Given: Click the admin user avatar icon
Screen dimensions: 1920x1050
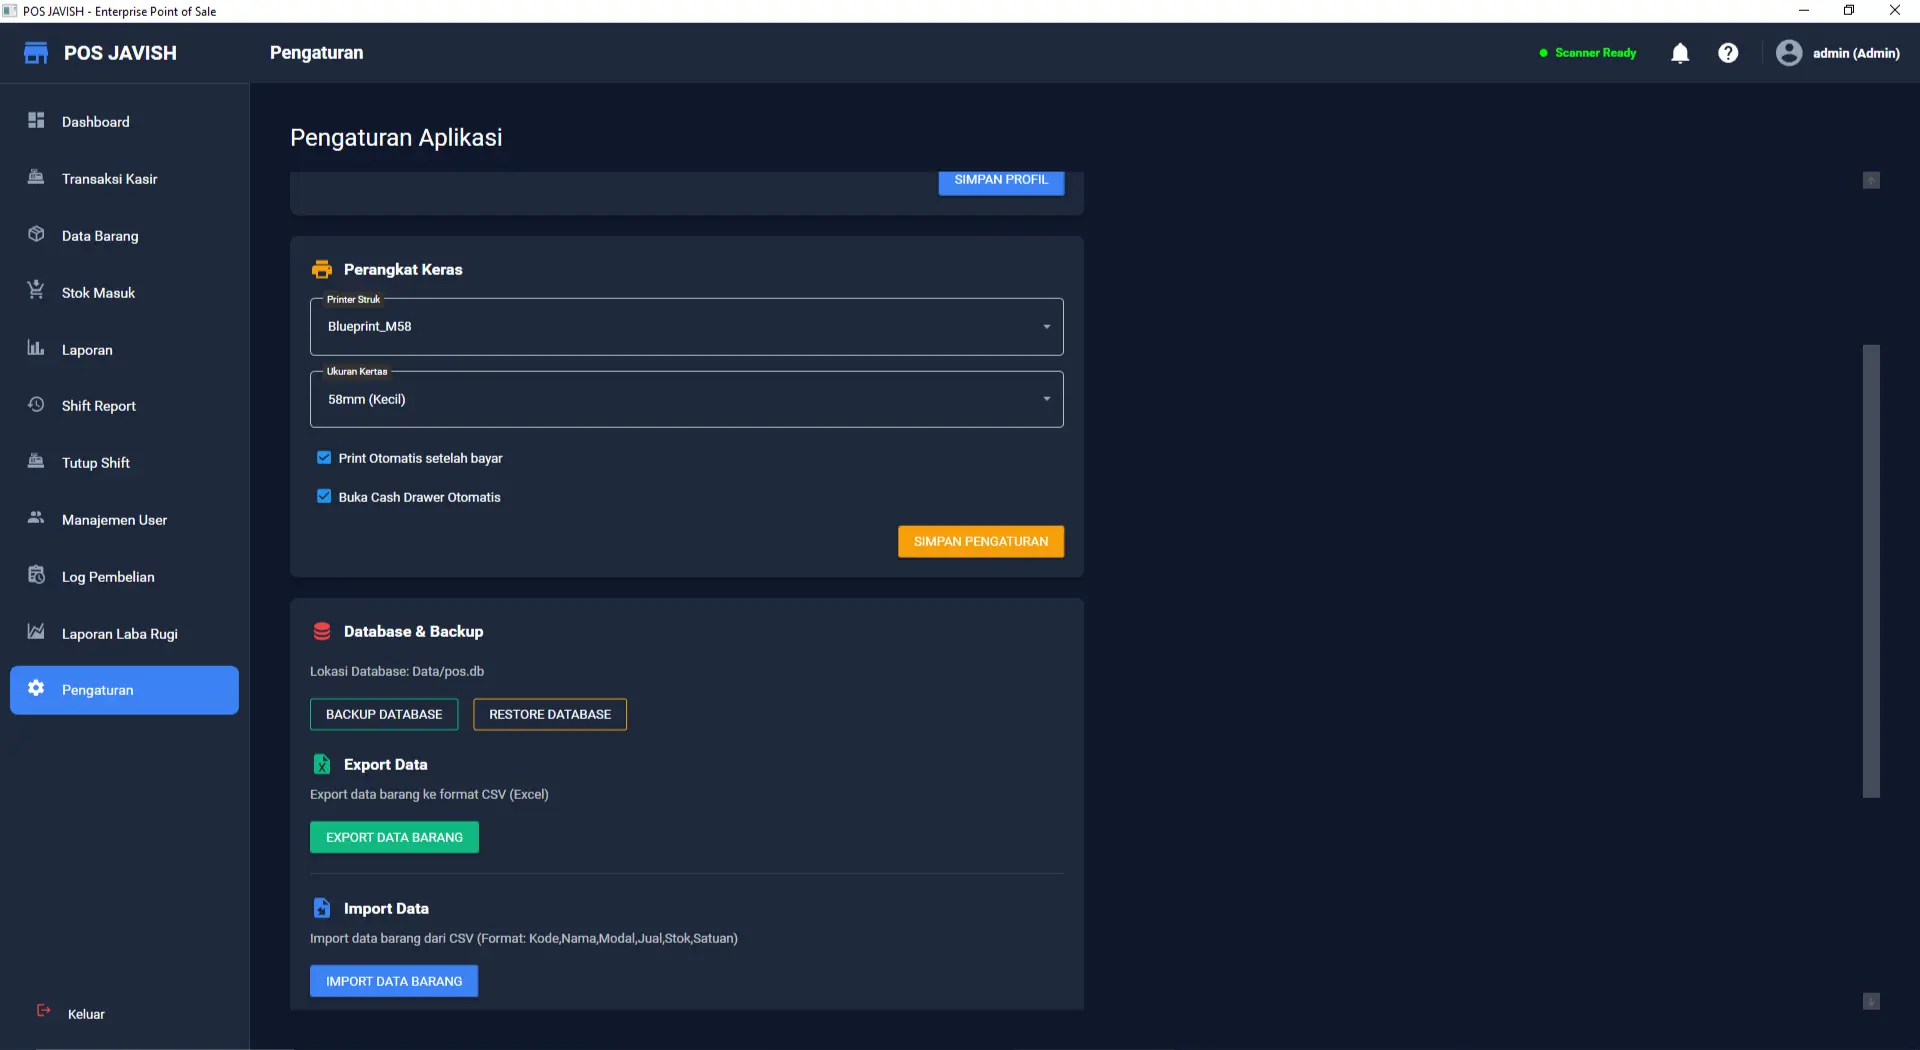Looking at the screenshot, I should coord(1788,53).
